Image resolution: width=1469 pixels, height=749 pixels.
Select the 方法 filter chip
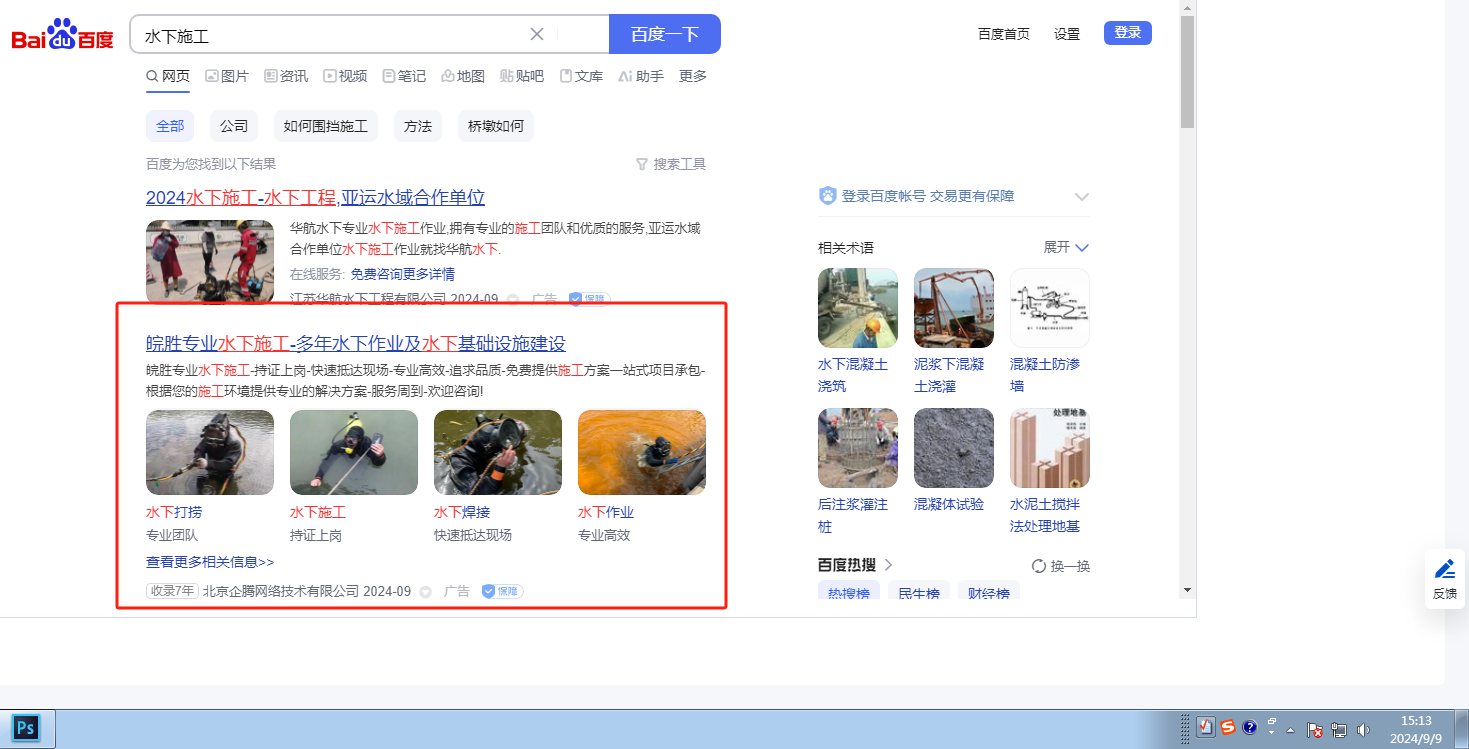click(418, 126)
